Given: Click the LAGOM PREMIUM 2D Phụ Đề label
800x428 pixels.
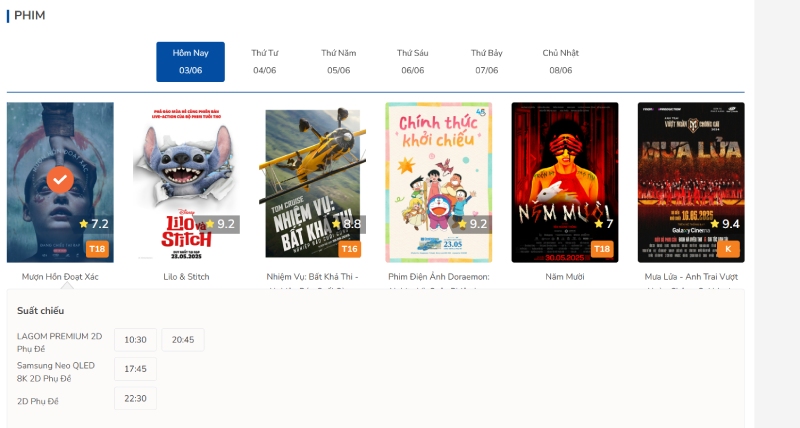Looking at the screenshot, I should pos(59,342).
